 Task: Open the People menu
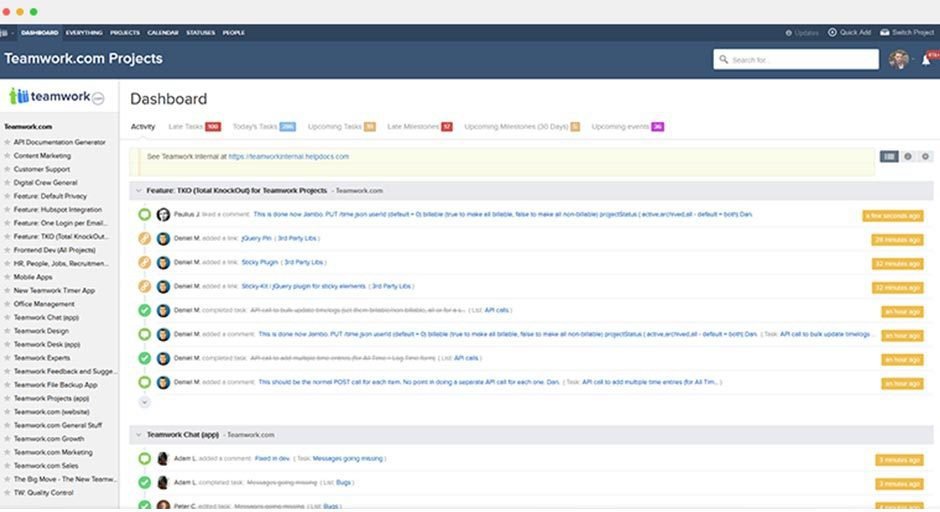[x=234, y=33]
